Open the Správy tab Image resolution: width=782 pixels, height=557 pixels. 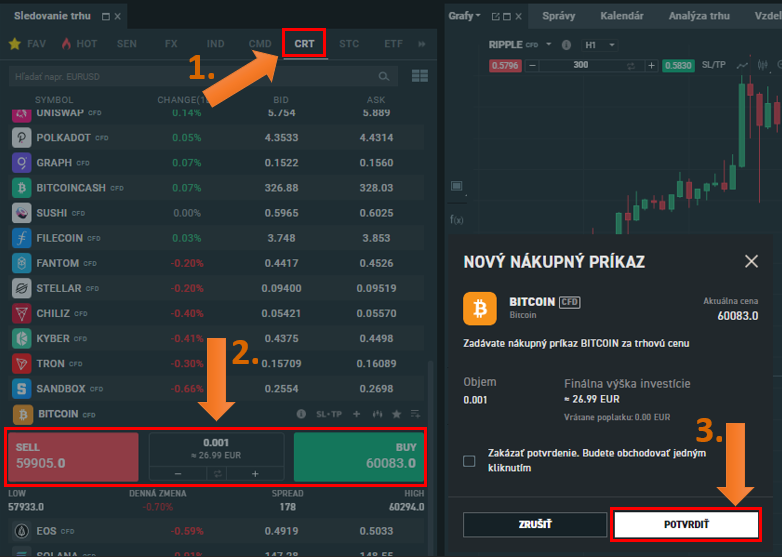559,16
